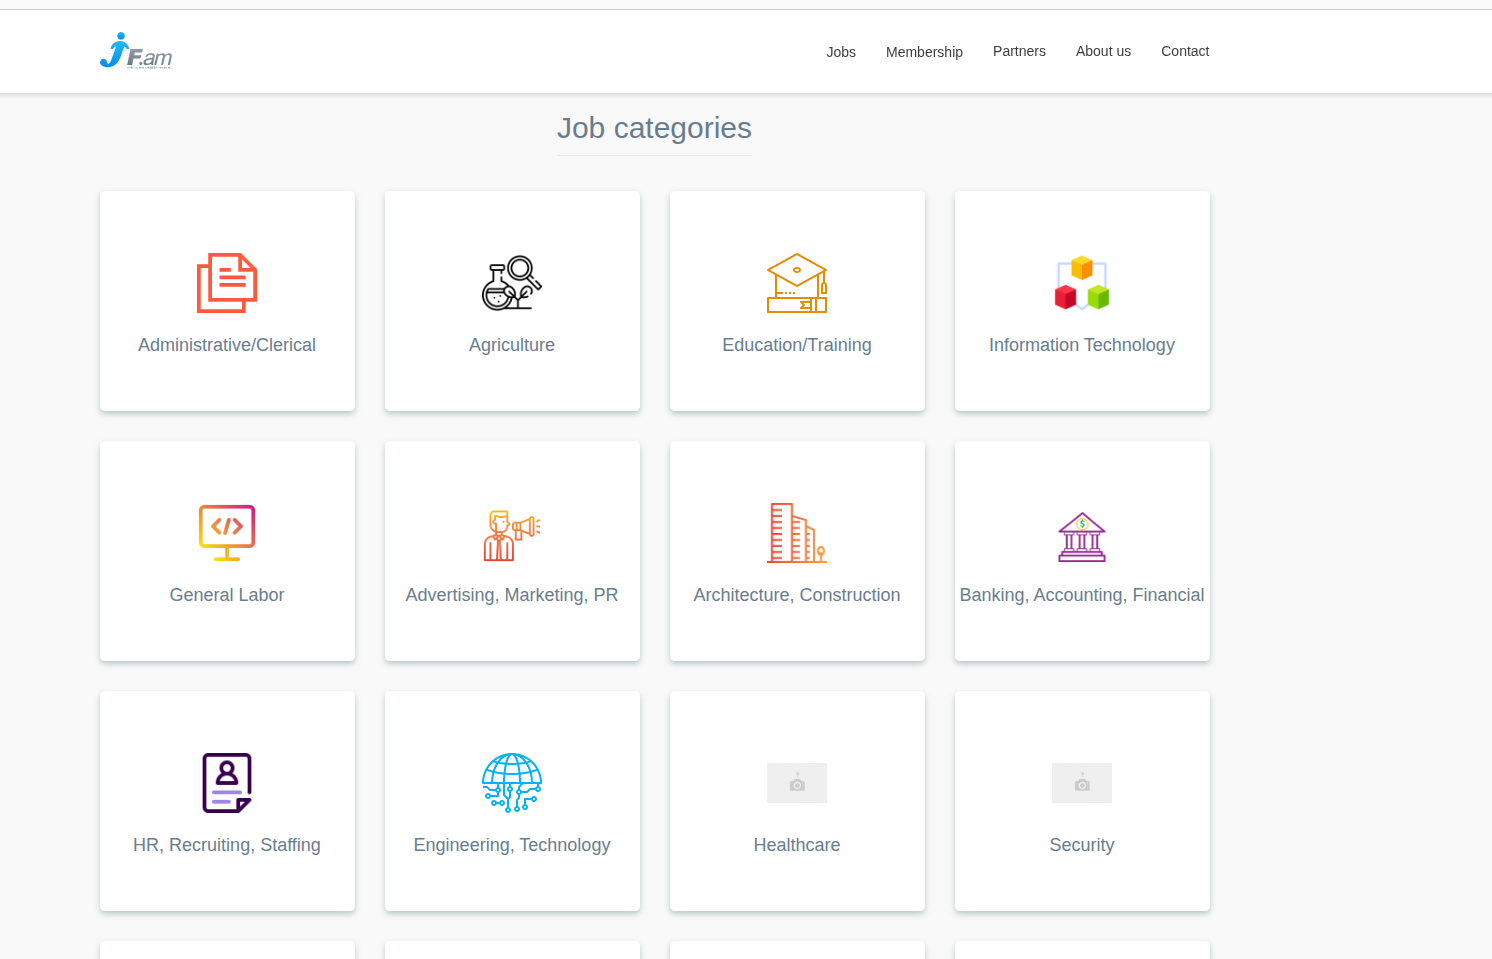Click the Architecture buildings icon
The width and height of the screenshot is (1492, 959).
797,533
